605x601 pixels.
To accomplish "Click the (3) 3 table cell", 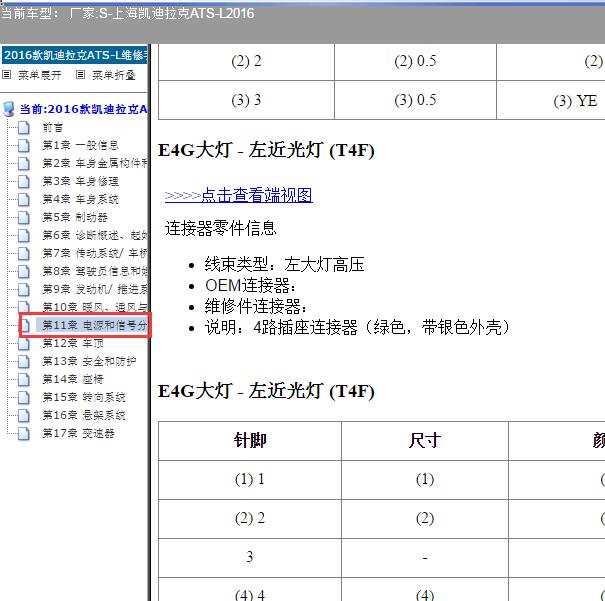I will (246, 100).
